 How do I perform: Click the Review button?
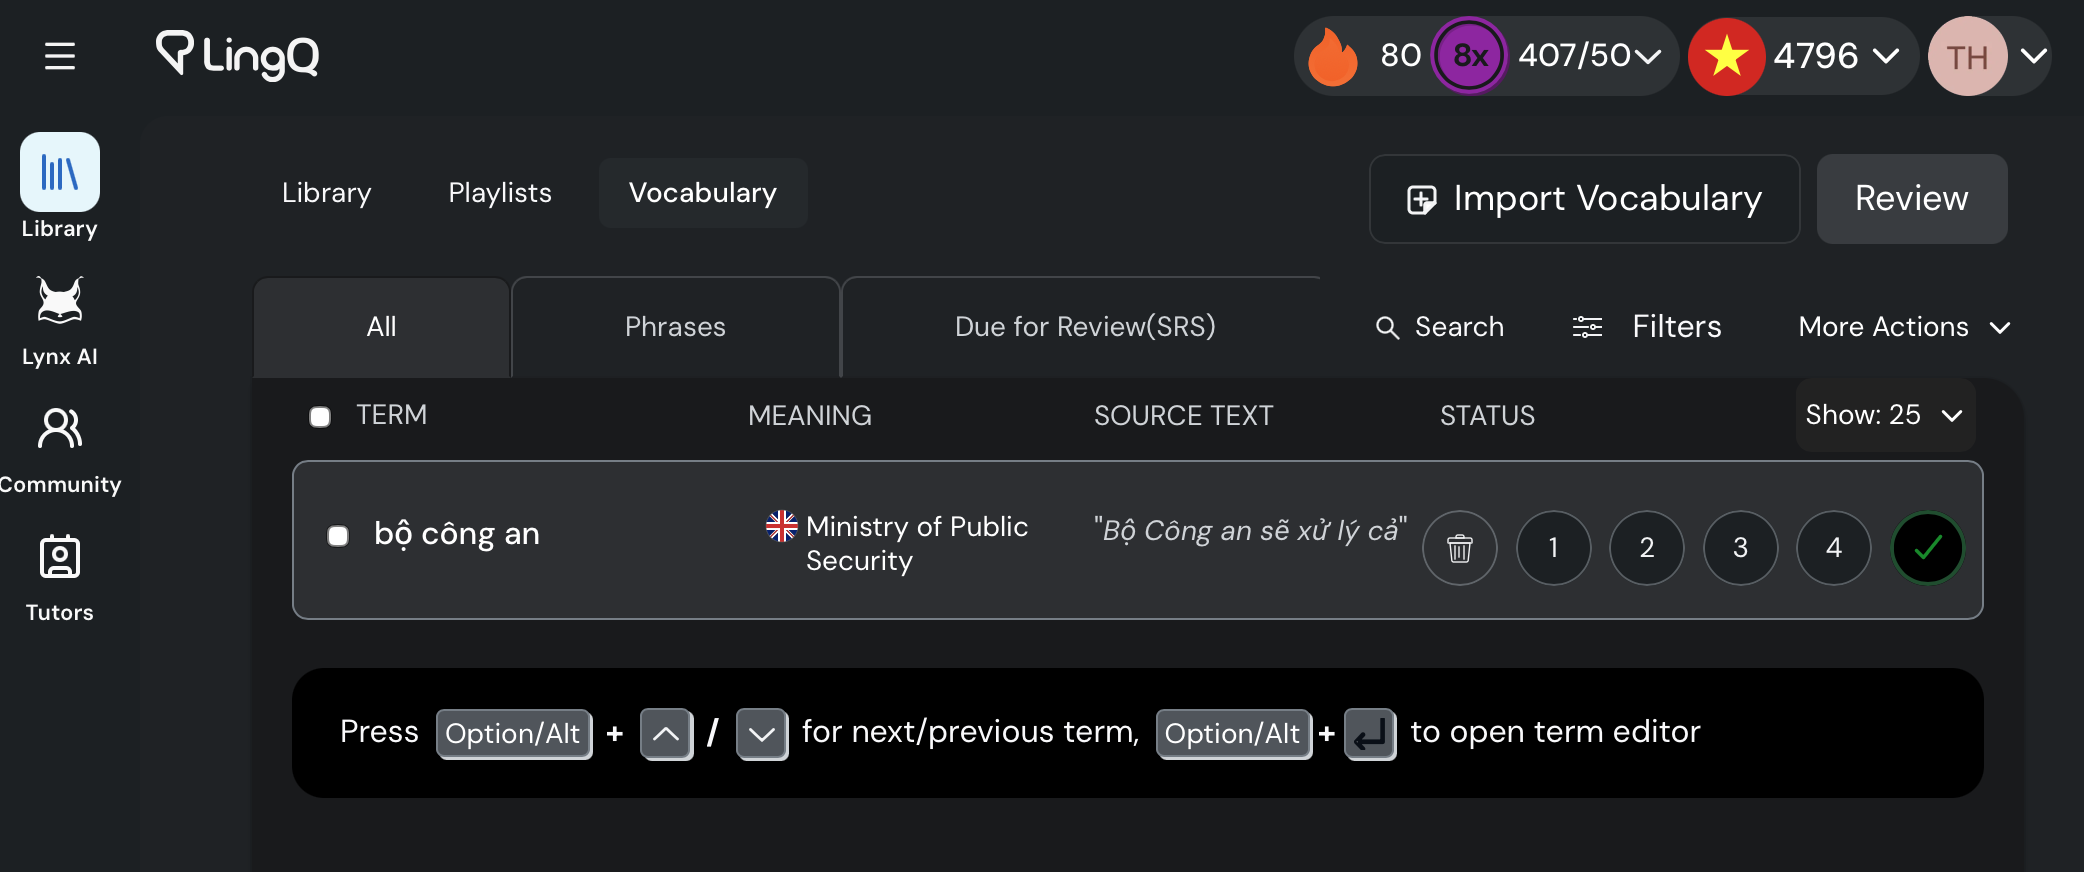point(1911,199)
